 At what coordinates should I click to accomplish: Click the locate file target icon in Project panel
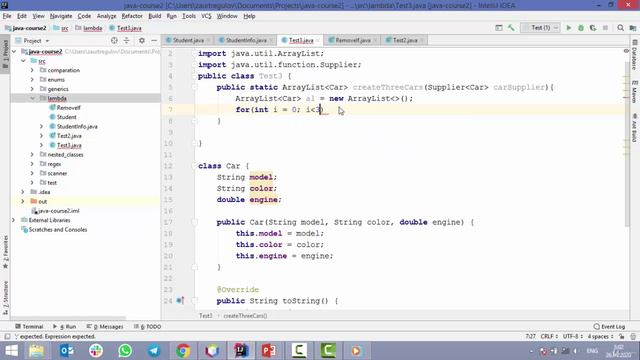tap(114, 40)
